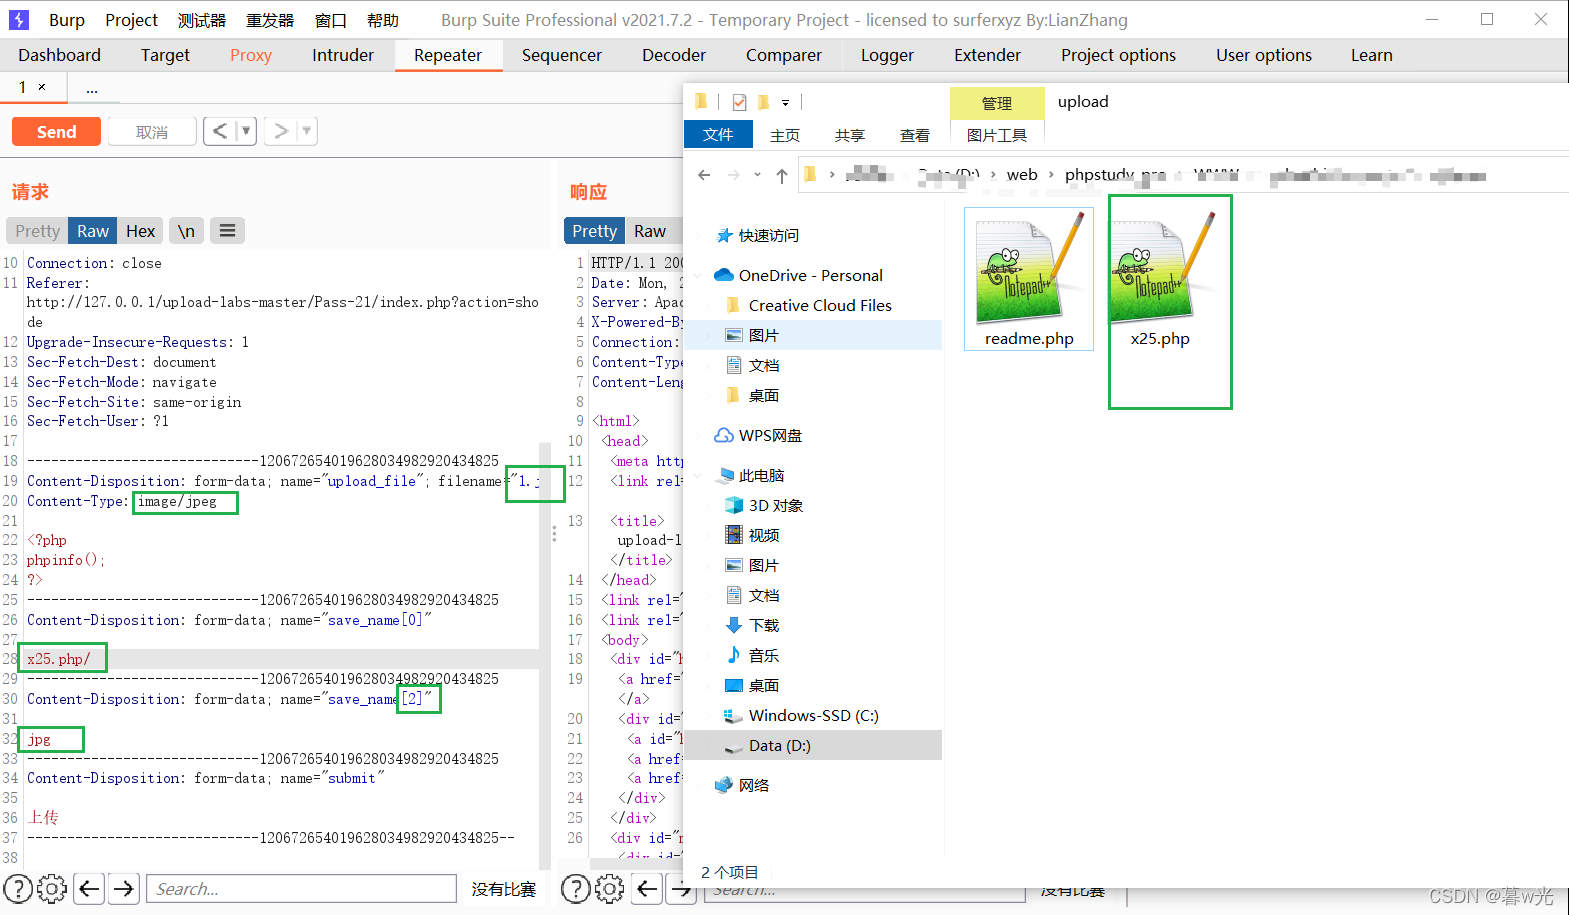Click Explorer forward navigation arrow
Viewport: 1569px width, 915px height.
click(733, 175)
